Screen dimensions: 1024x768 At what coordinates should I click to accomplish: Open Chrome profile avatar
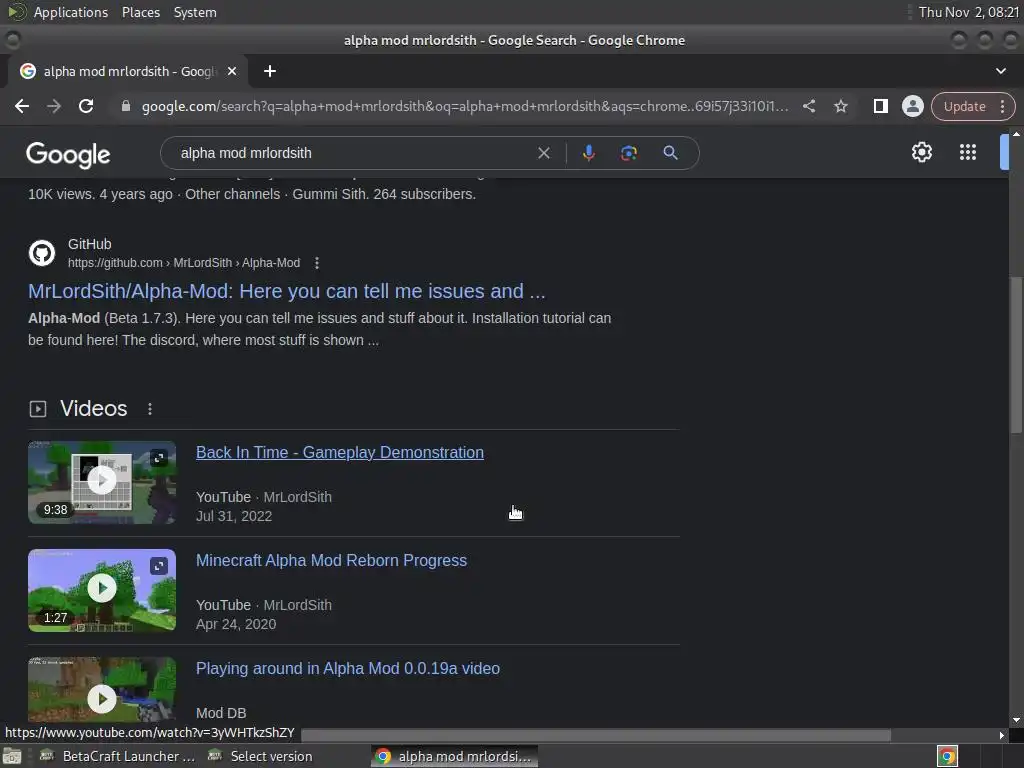pyautogui.click(x=913, y=106)
